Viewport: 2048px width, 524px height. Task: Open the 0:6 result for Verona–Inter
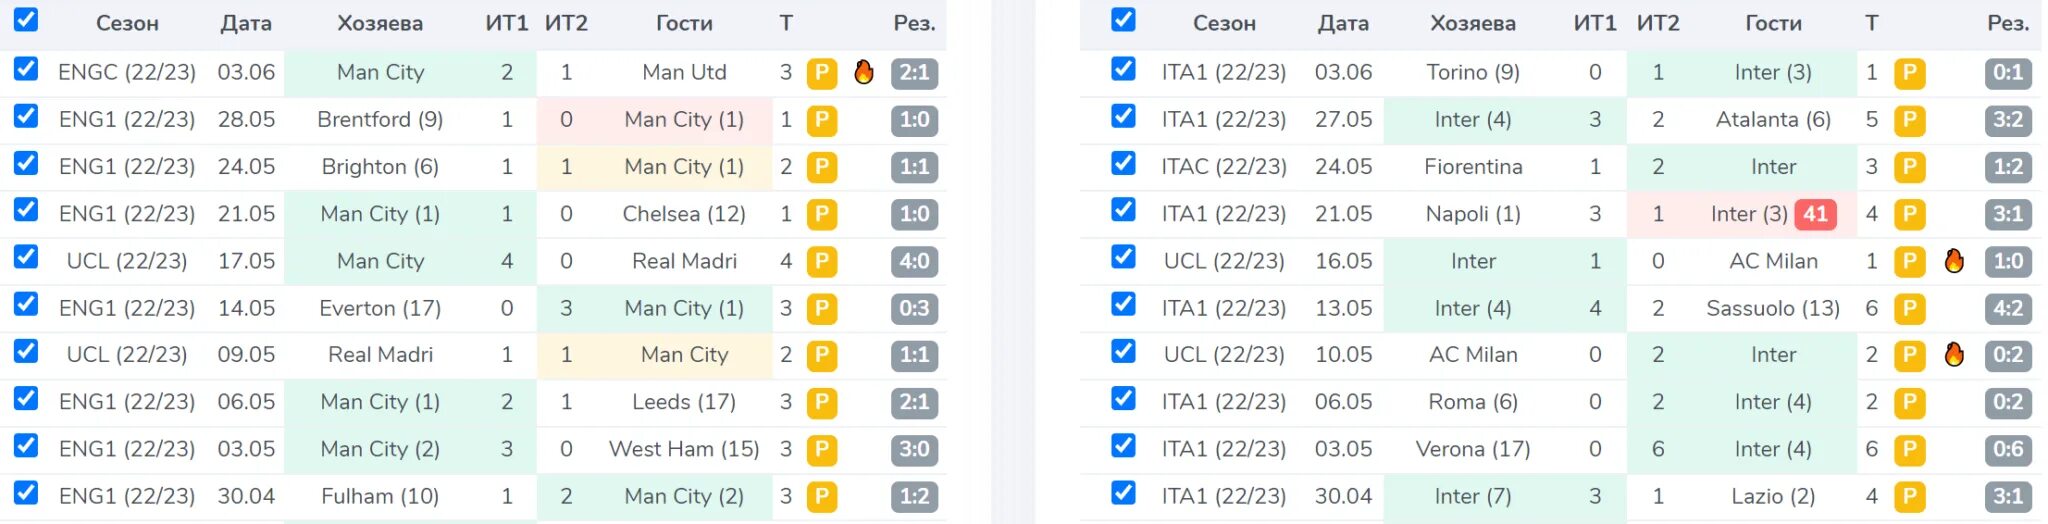2008,449
